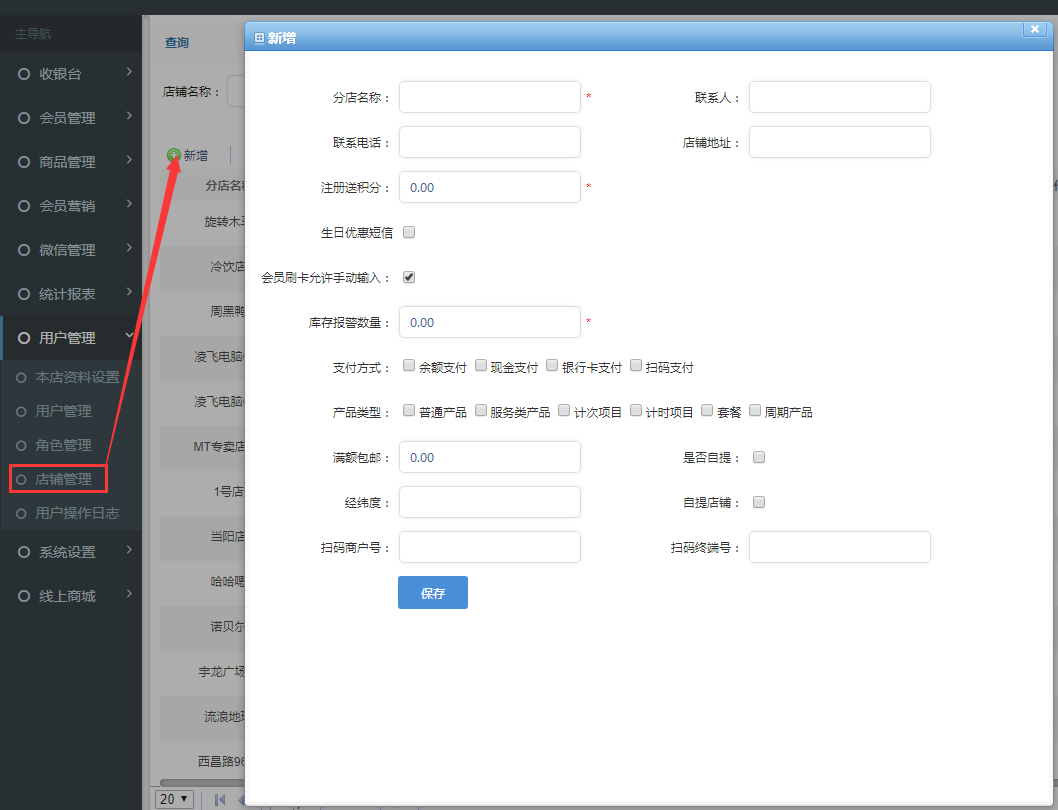The image size is (1058, 810).
Task: Check the 计时项目 product type
Action: (636, 410)
